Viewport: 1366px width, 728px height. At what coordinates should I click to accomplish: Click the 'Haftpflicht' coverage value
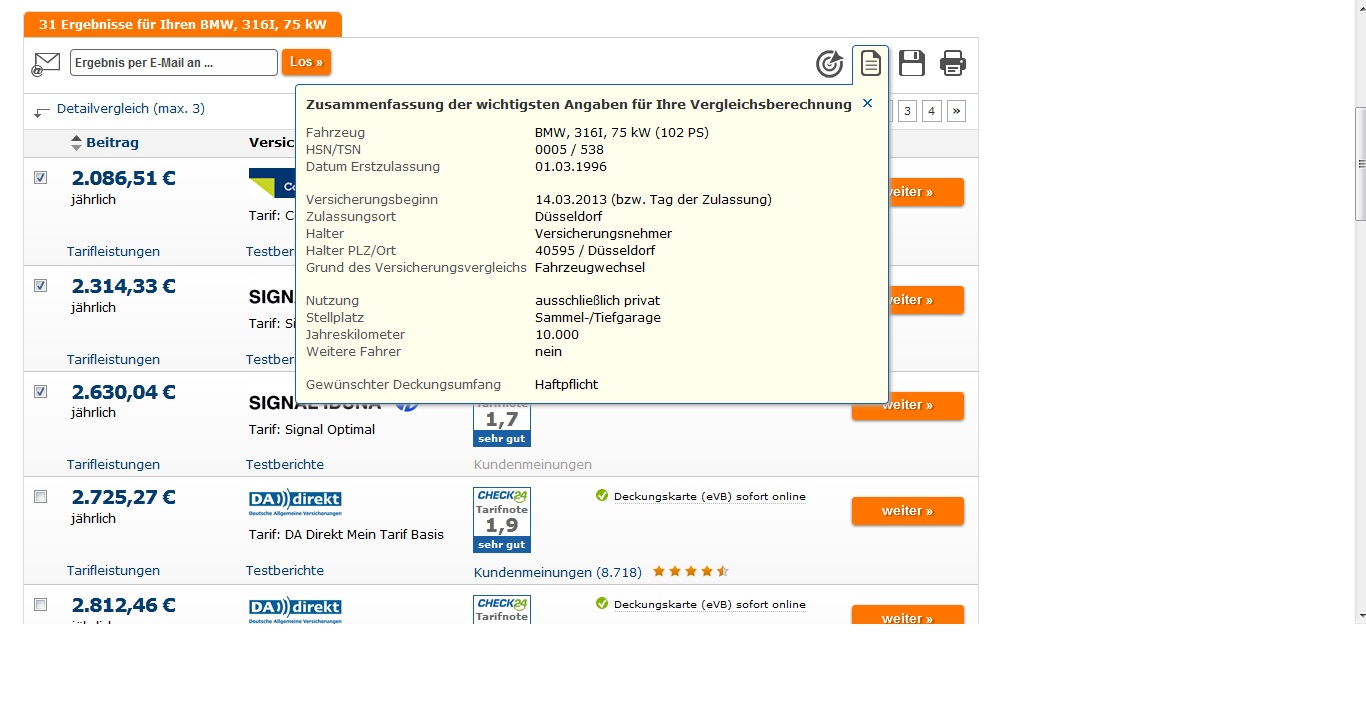(567, 385)
